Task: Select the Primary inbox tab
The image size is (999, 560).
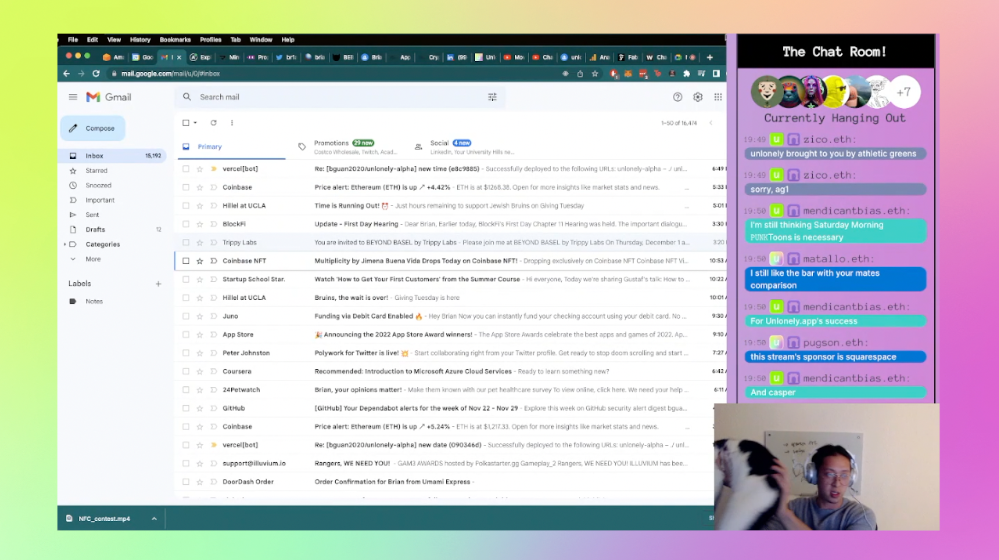Action: 231,147
